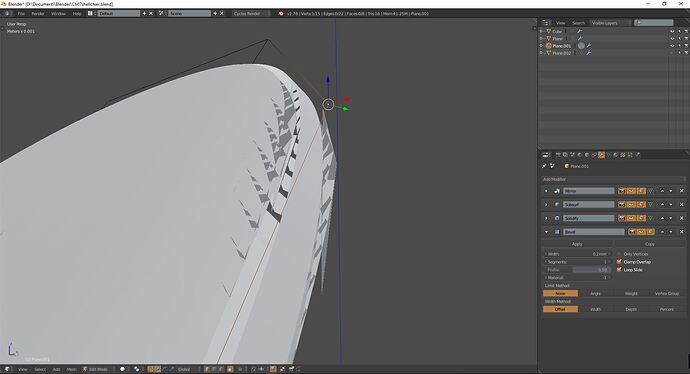
Task: Open the 3D viewport Select menu
Action: (x=40, y=369)
